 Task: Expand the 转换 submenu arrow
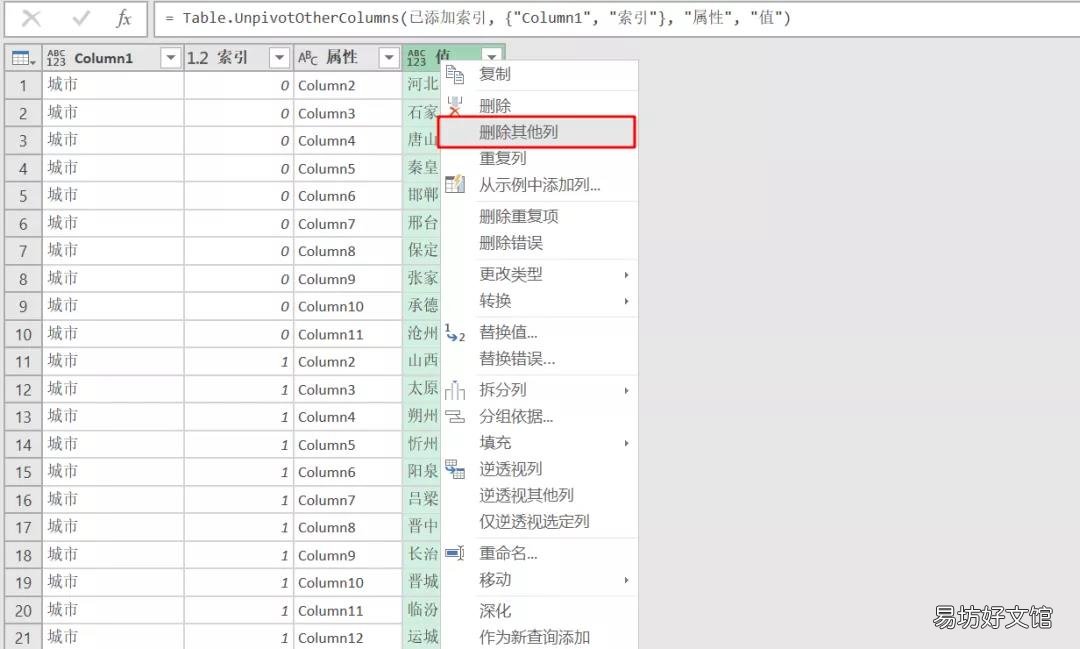pyautogui.click(x=626, y=301)
